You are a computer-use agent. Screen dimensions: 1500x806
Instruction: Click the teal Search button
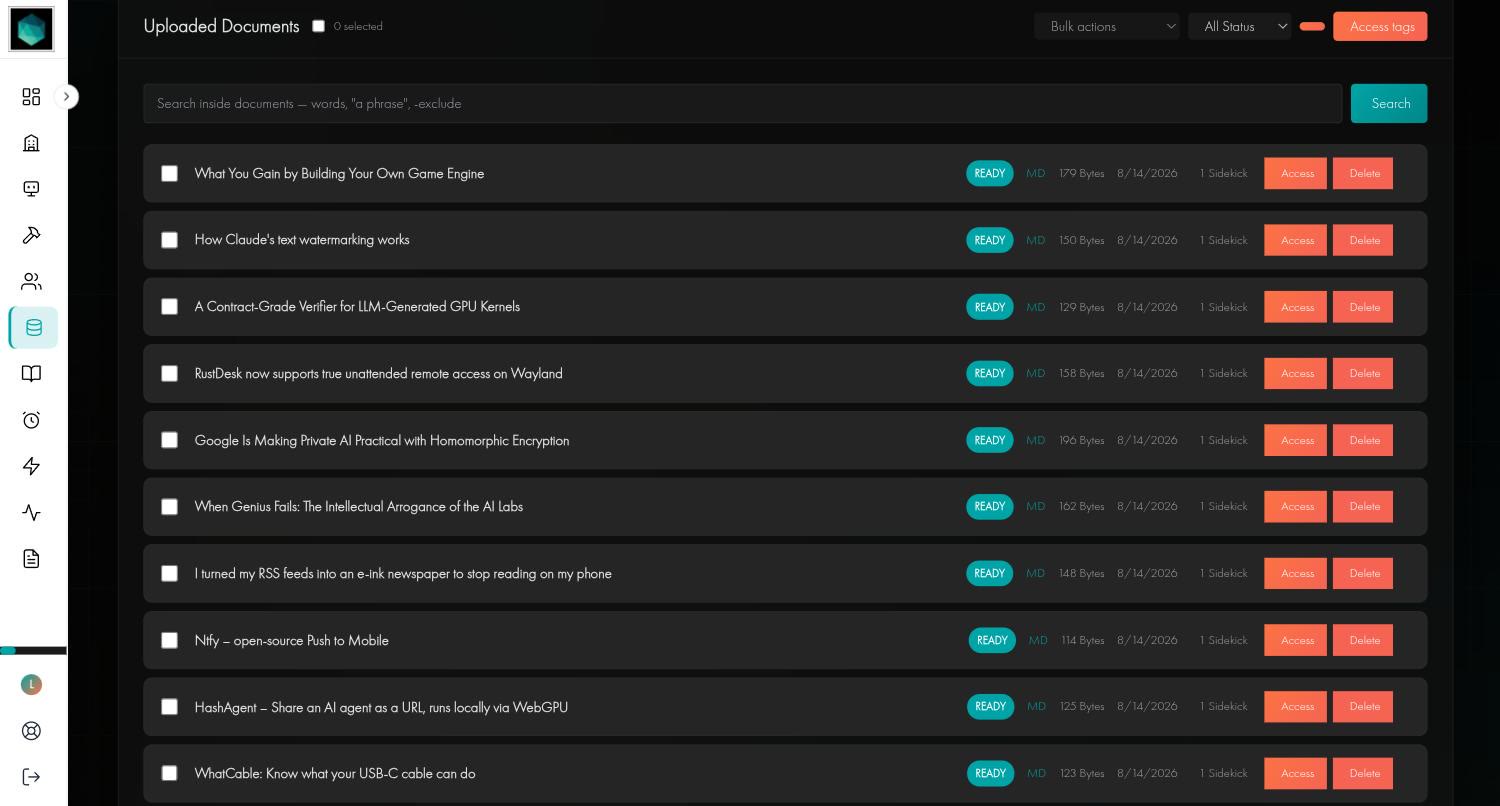pyautogui.click(x=1389, y=104)
